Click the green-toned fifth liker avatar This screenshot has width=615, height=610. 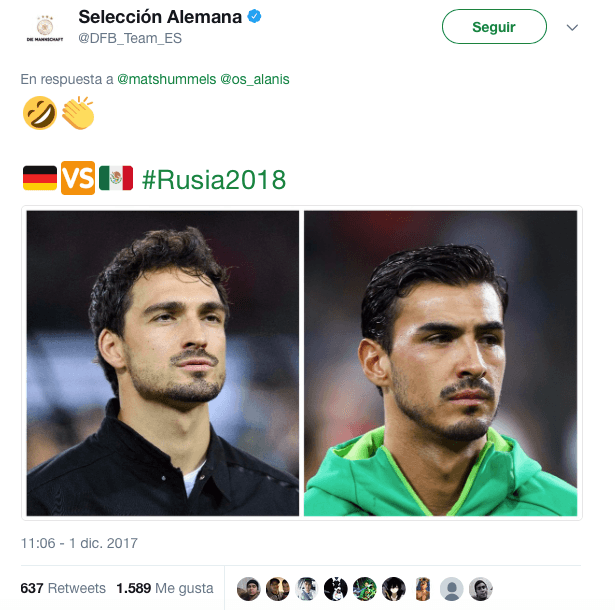pyautogui.click(x=365, y=589)
